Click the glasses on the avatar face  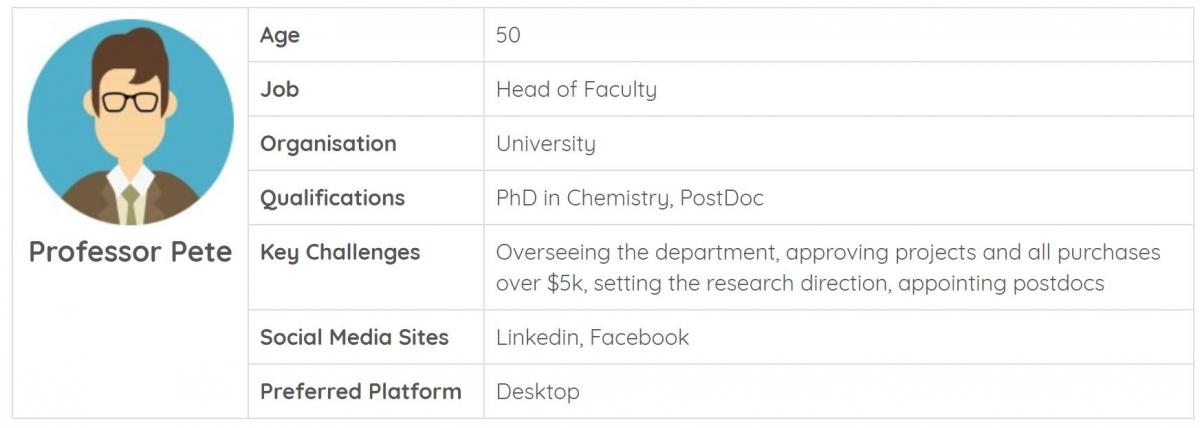(x=131, y=101)
